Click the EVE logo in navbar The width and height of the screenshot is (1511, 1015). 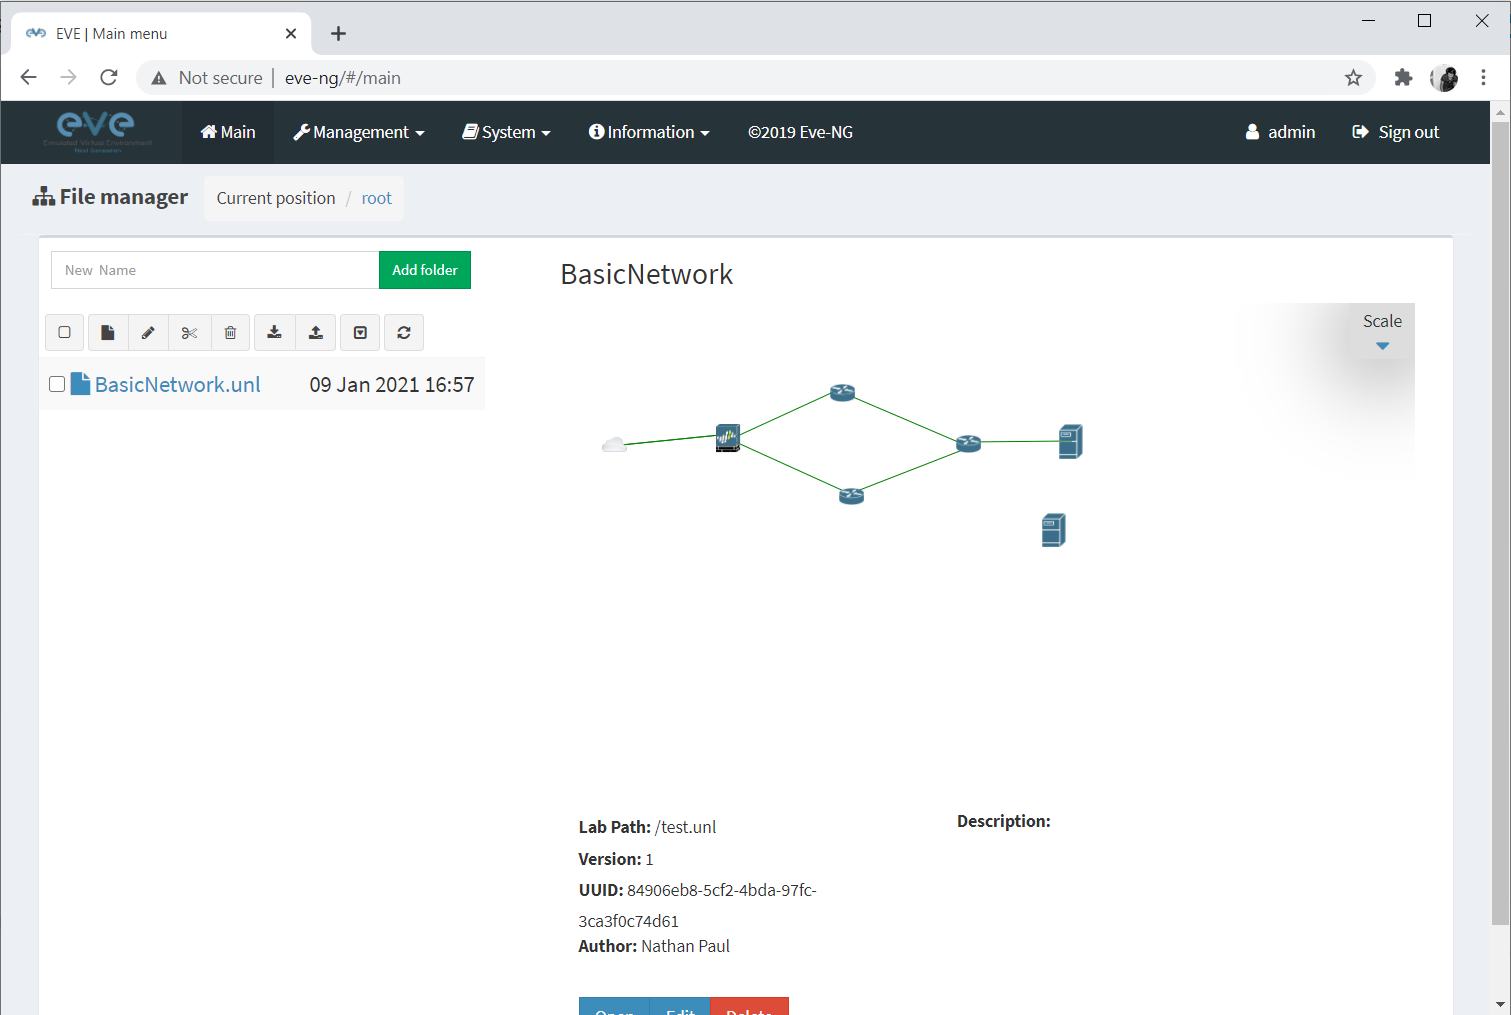[x=95, y=131]
